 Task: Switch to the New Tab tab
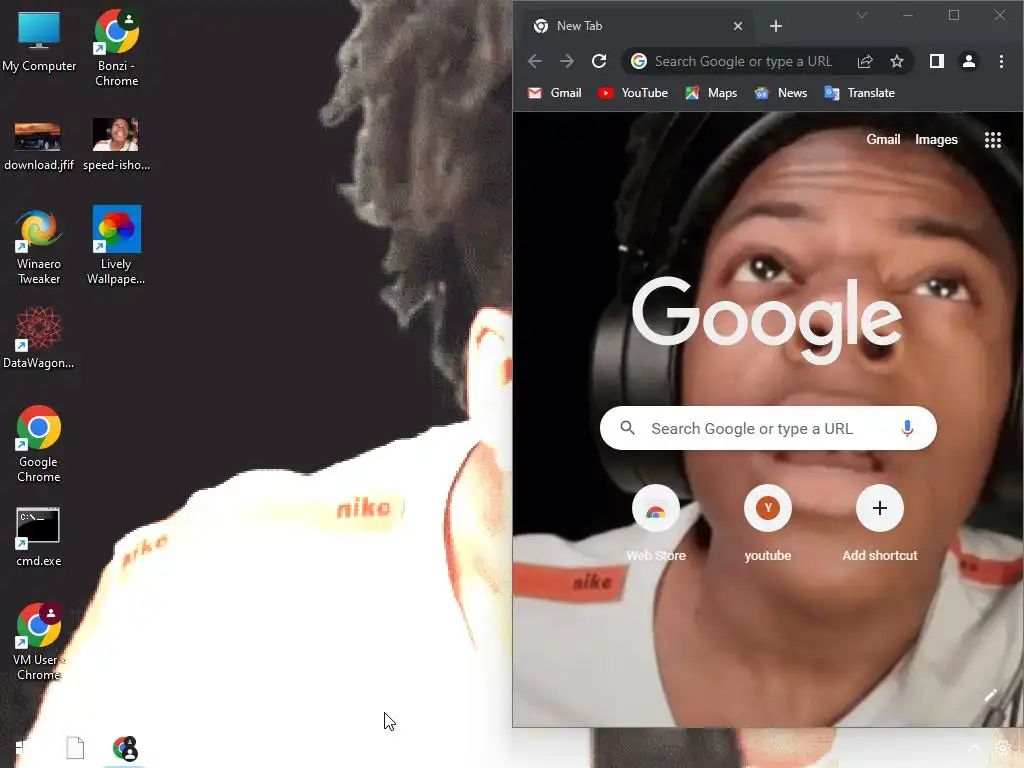point(637,26)
